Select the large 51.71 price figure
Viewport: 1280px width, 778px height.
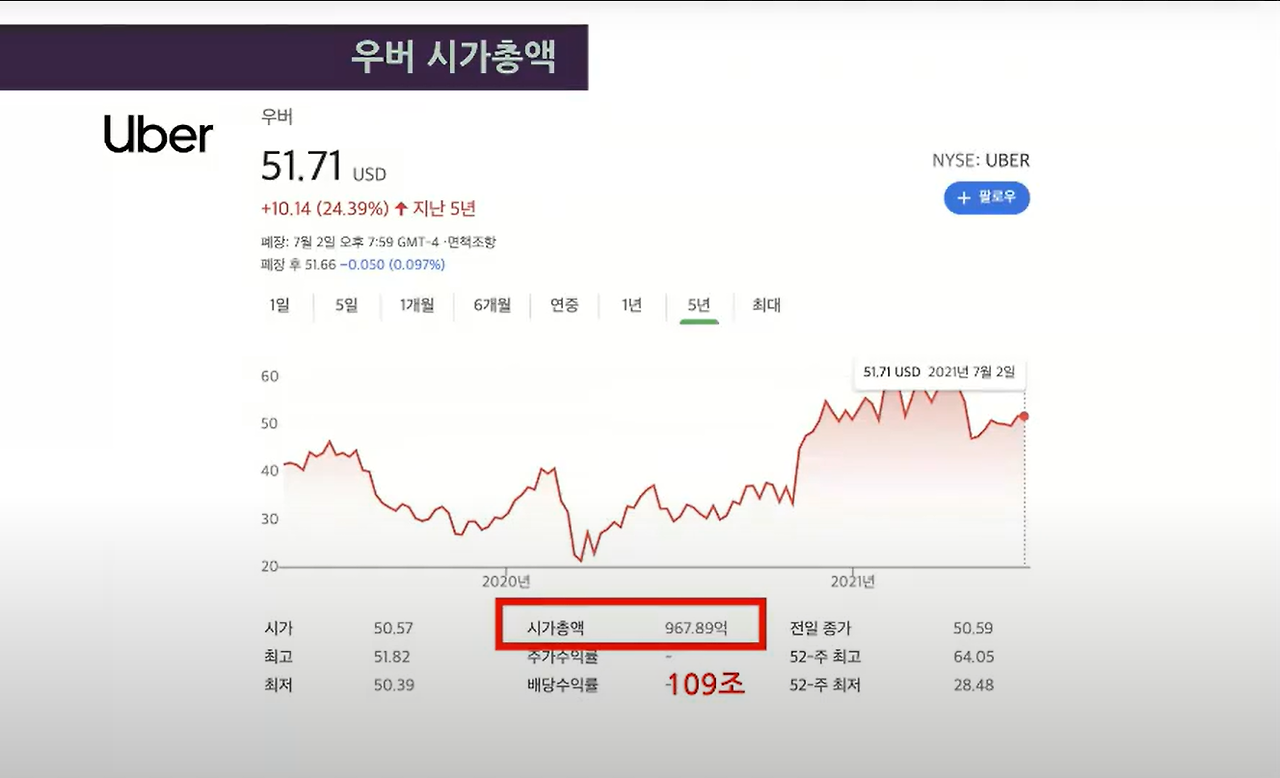pos(302,166)
